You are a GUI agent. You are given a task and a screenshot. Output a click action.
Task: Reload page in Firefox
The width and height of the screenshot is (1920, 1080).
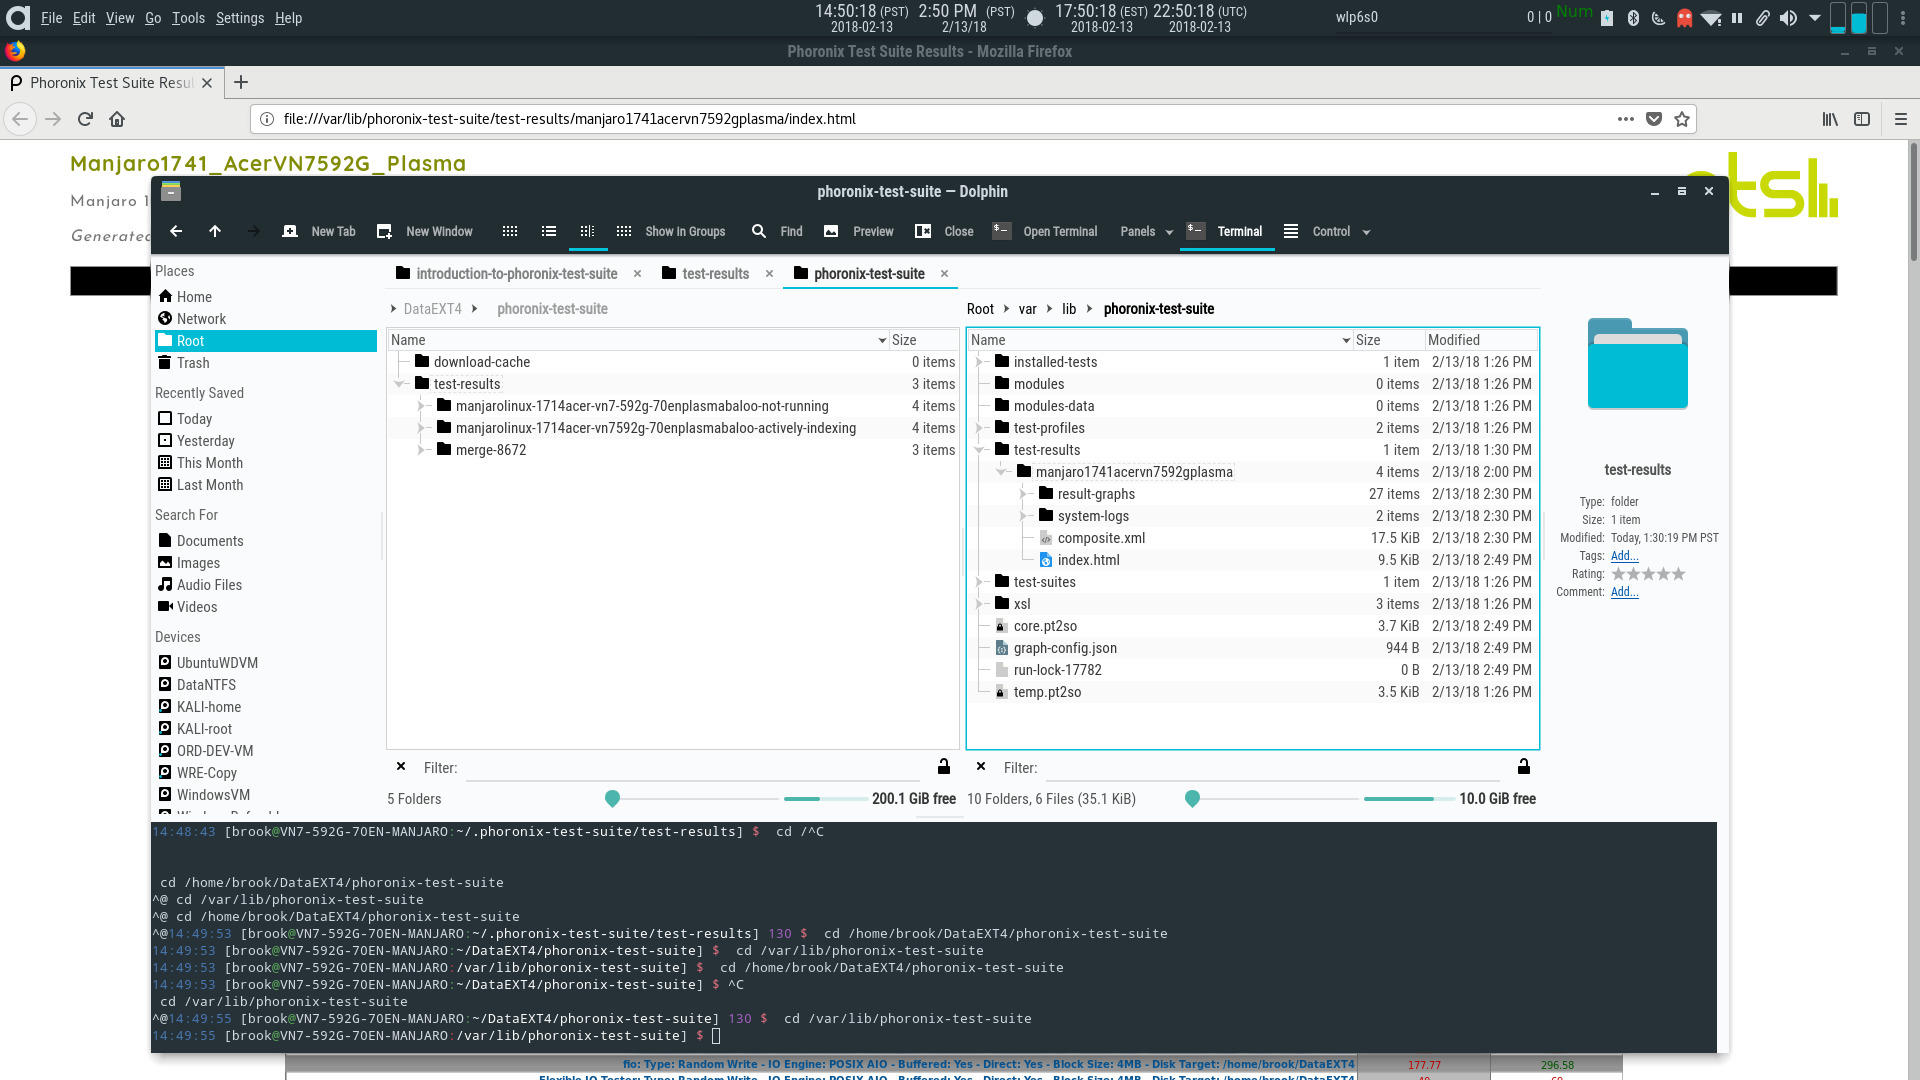(85, 119)
